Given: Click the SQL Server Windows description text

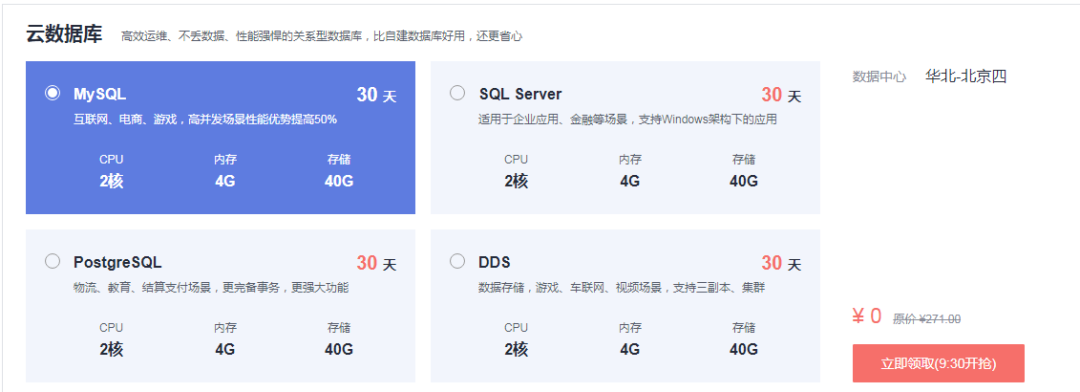Looking at the screenshot, I should (x=627, y=119).
